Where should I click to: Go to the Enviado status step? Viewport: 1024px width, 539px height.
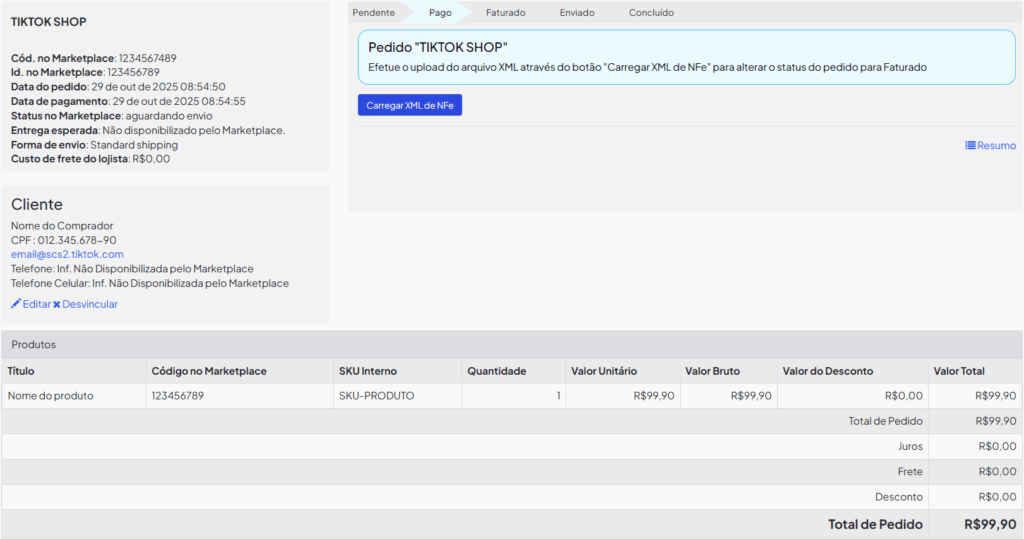[577, 13]
